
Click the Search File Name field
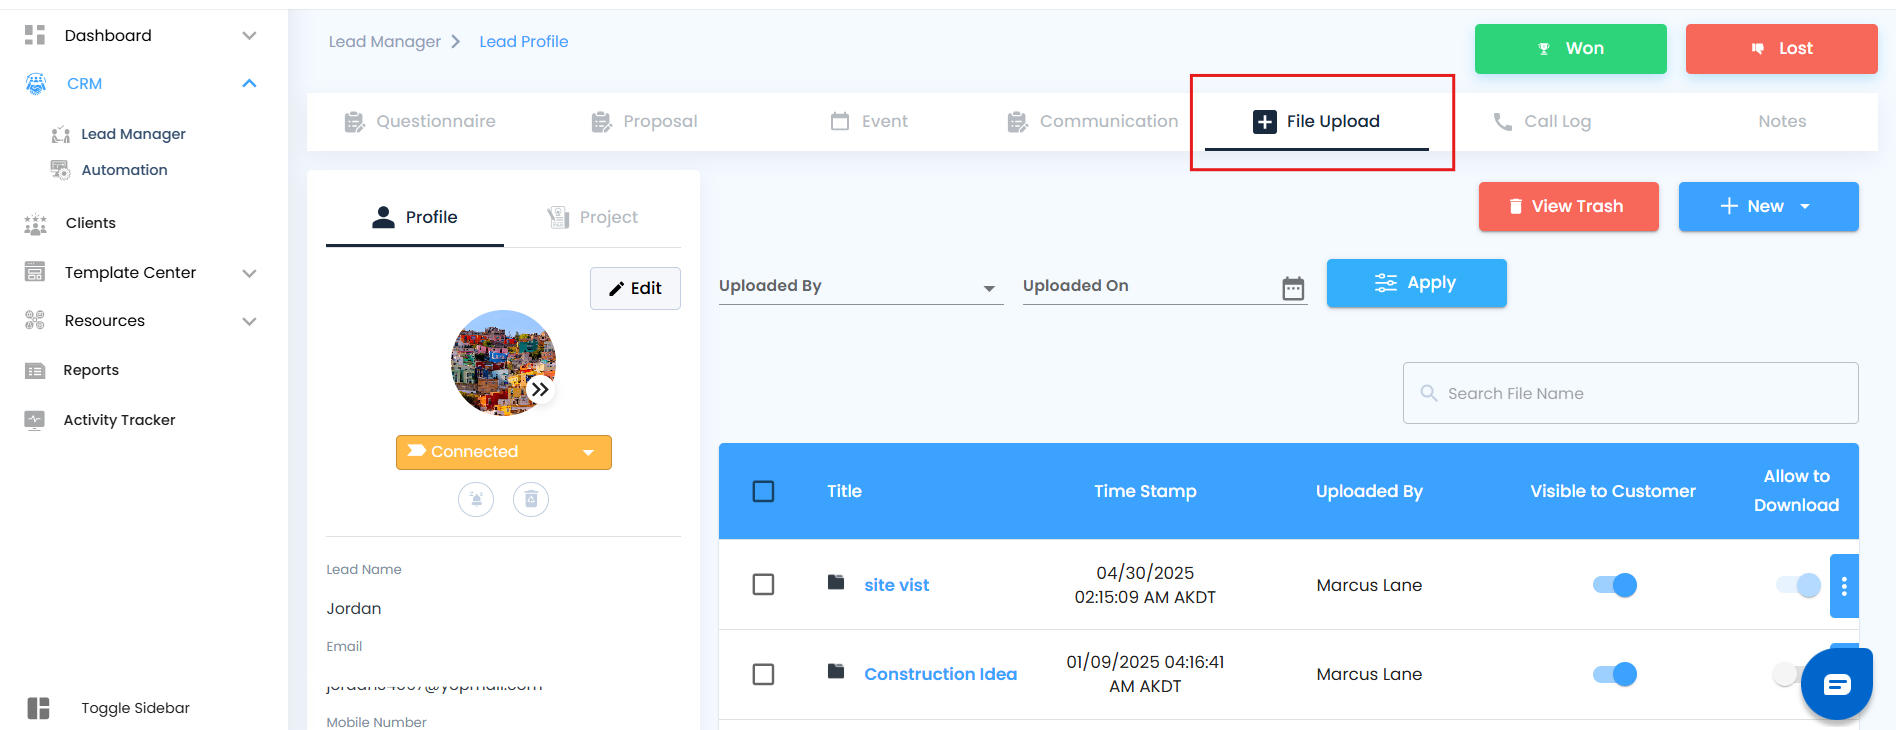(x=1630, y=393)
